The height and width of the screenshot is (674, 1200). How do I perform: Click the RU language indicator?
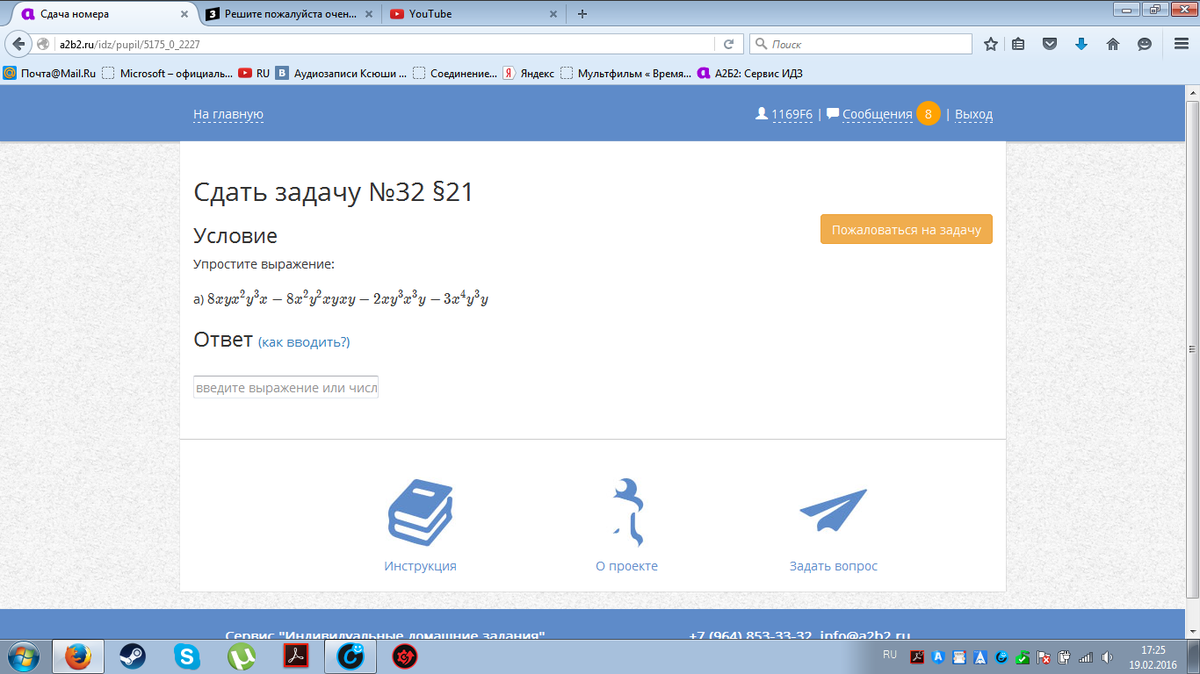pyautogui.click(x=889, y=654)
